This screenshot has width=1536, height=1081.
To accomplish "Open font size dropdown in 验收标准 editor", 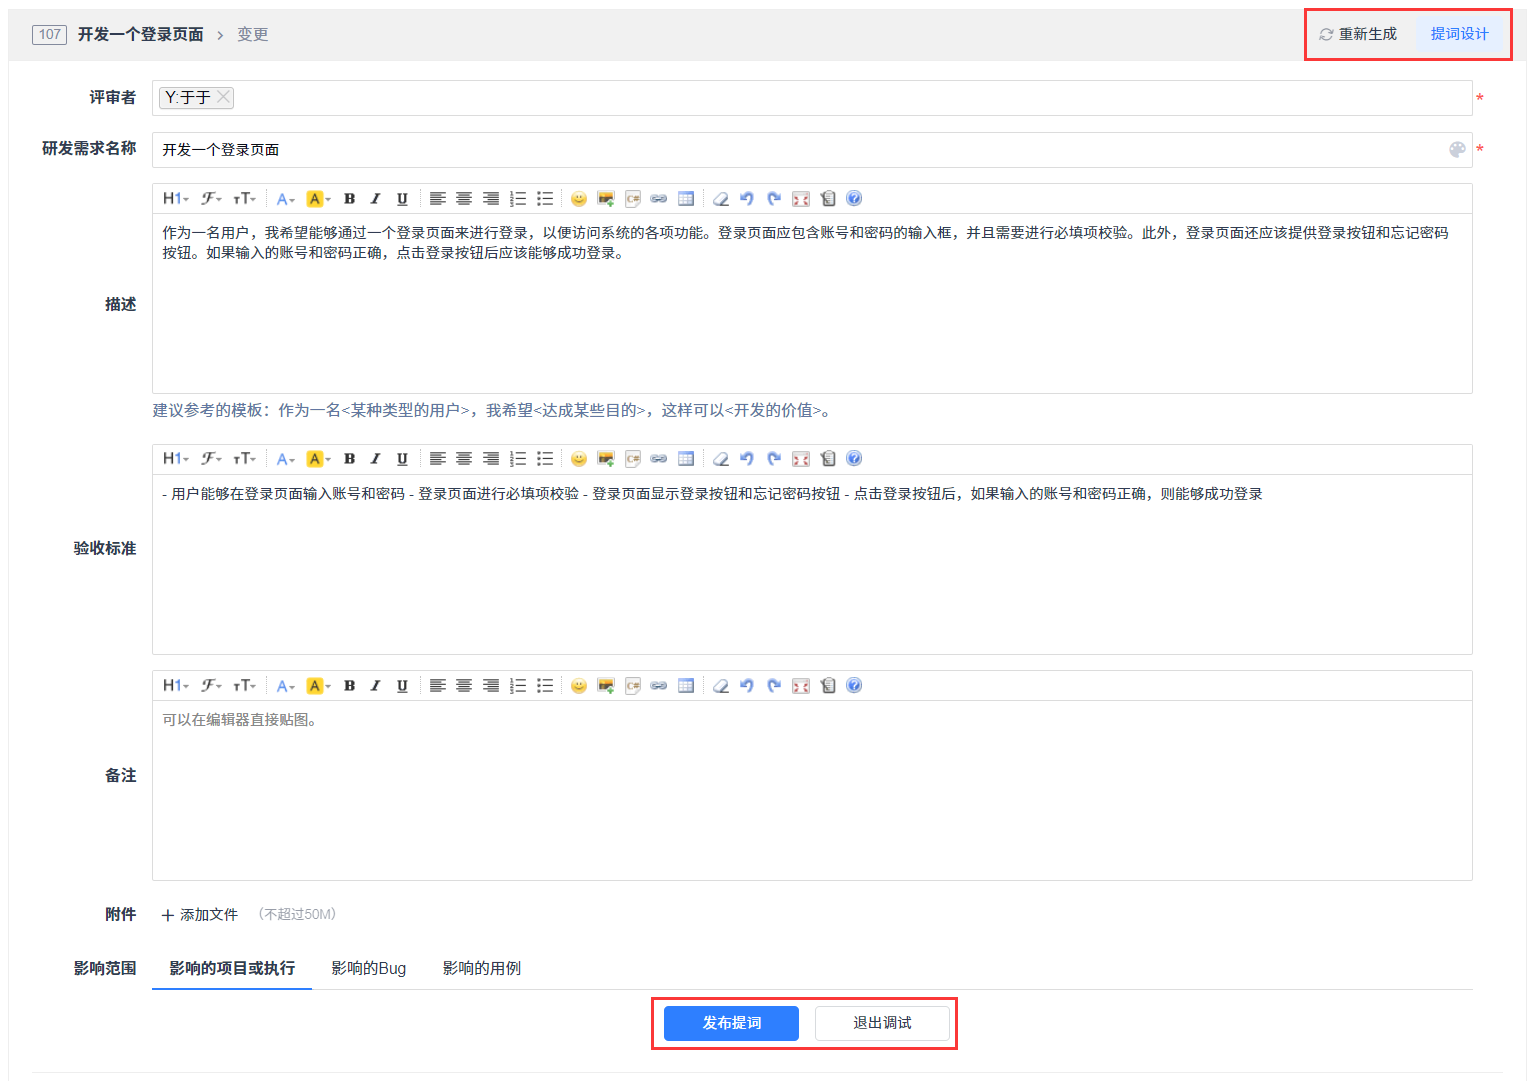I will click(245, 459).
